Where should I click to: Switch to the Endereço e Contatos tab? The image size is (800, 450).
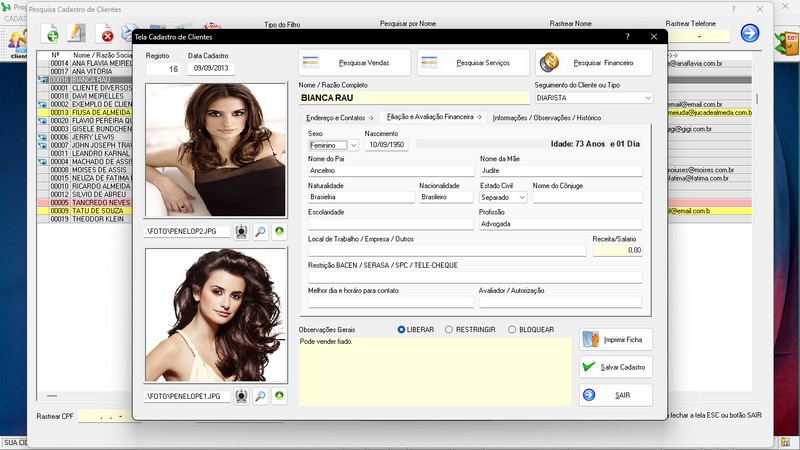point(339,118)
